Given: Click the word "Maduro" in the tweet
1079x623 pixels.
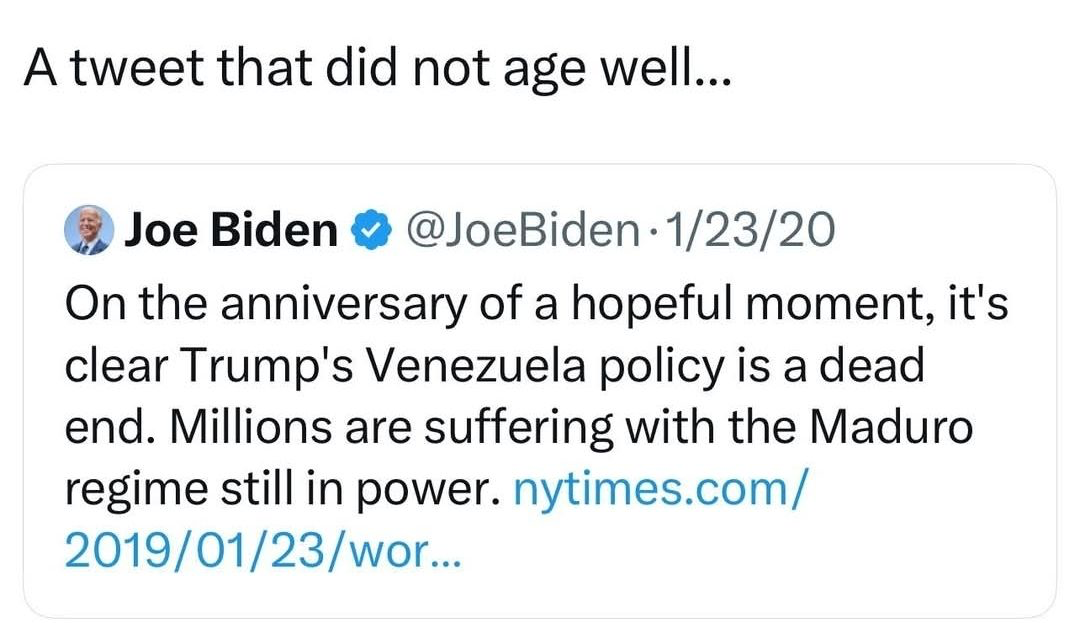Looking at the screenshot, I should (x=890, y=428).
